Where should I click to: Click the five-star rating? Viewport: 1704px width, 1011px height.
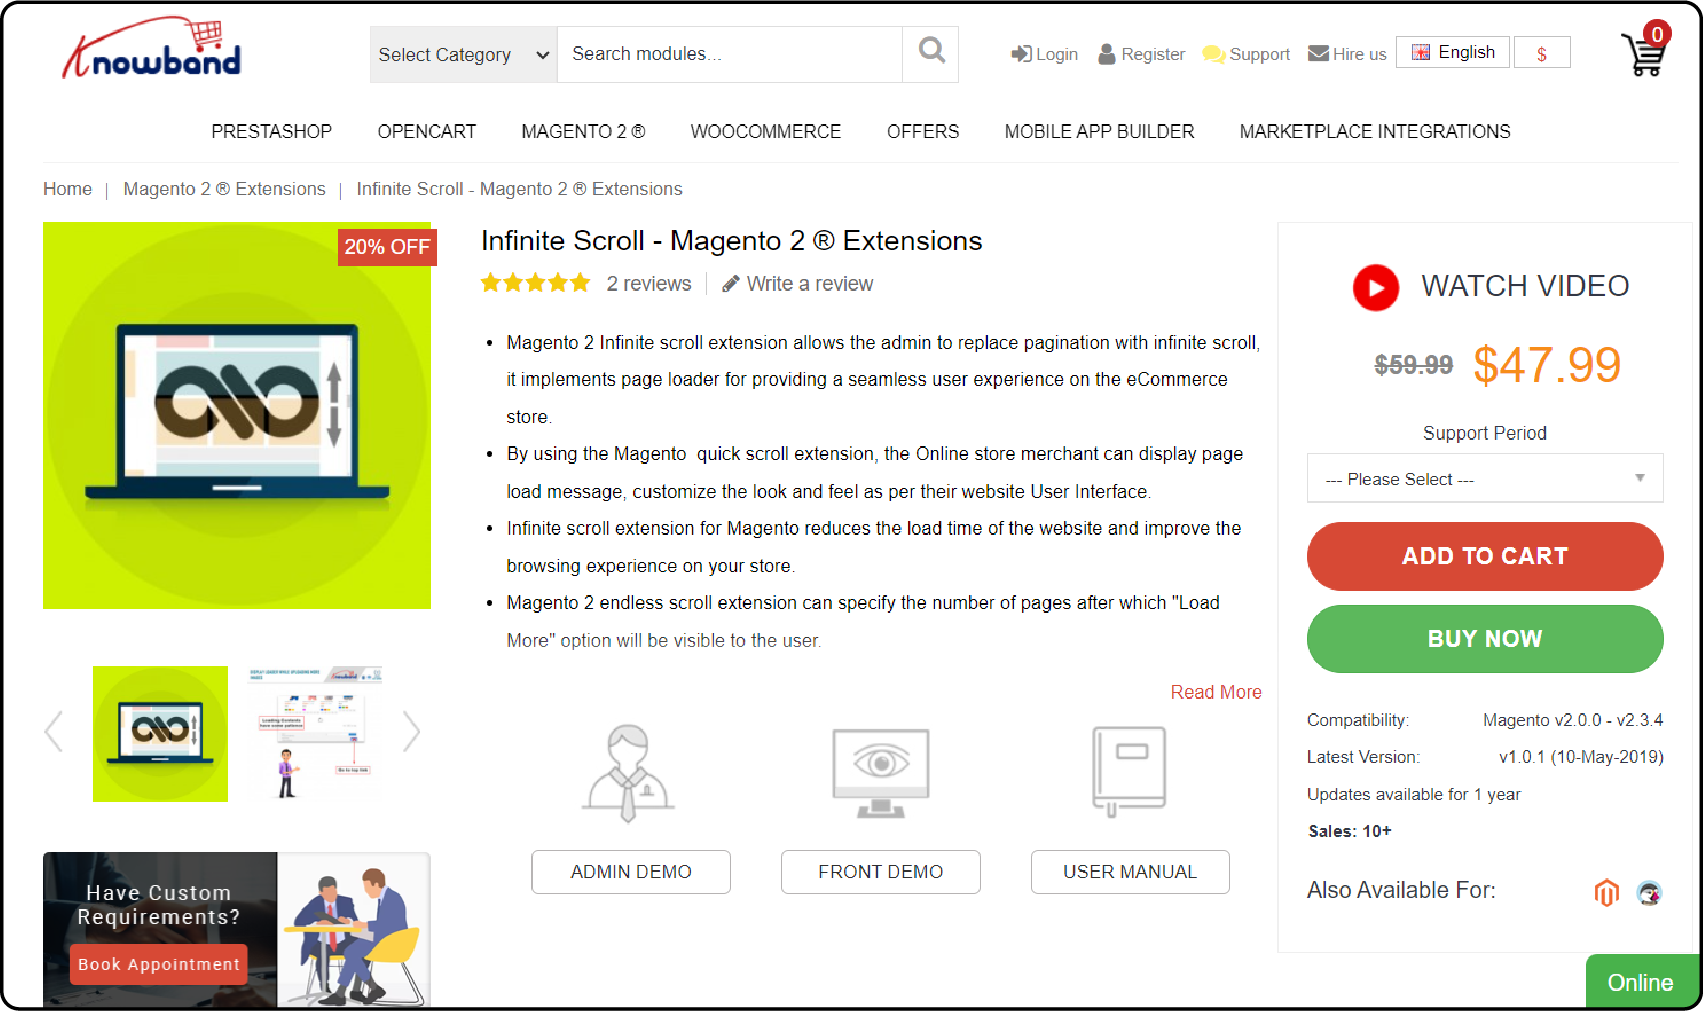tap(536, 283)
